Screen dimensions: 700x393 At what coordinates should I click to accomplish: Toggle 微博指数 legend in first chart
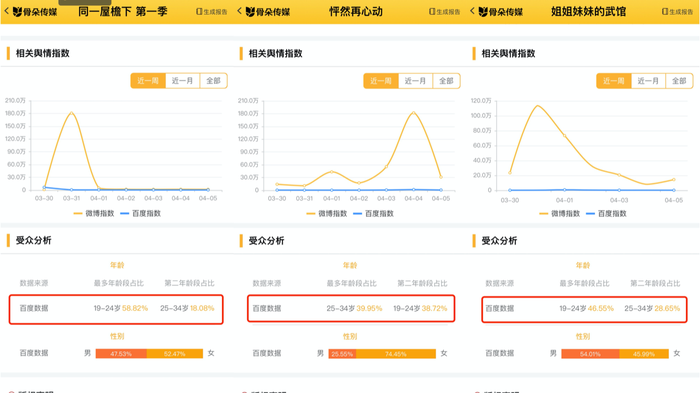(94, 213)
